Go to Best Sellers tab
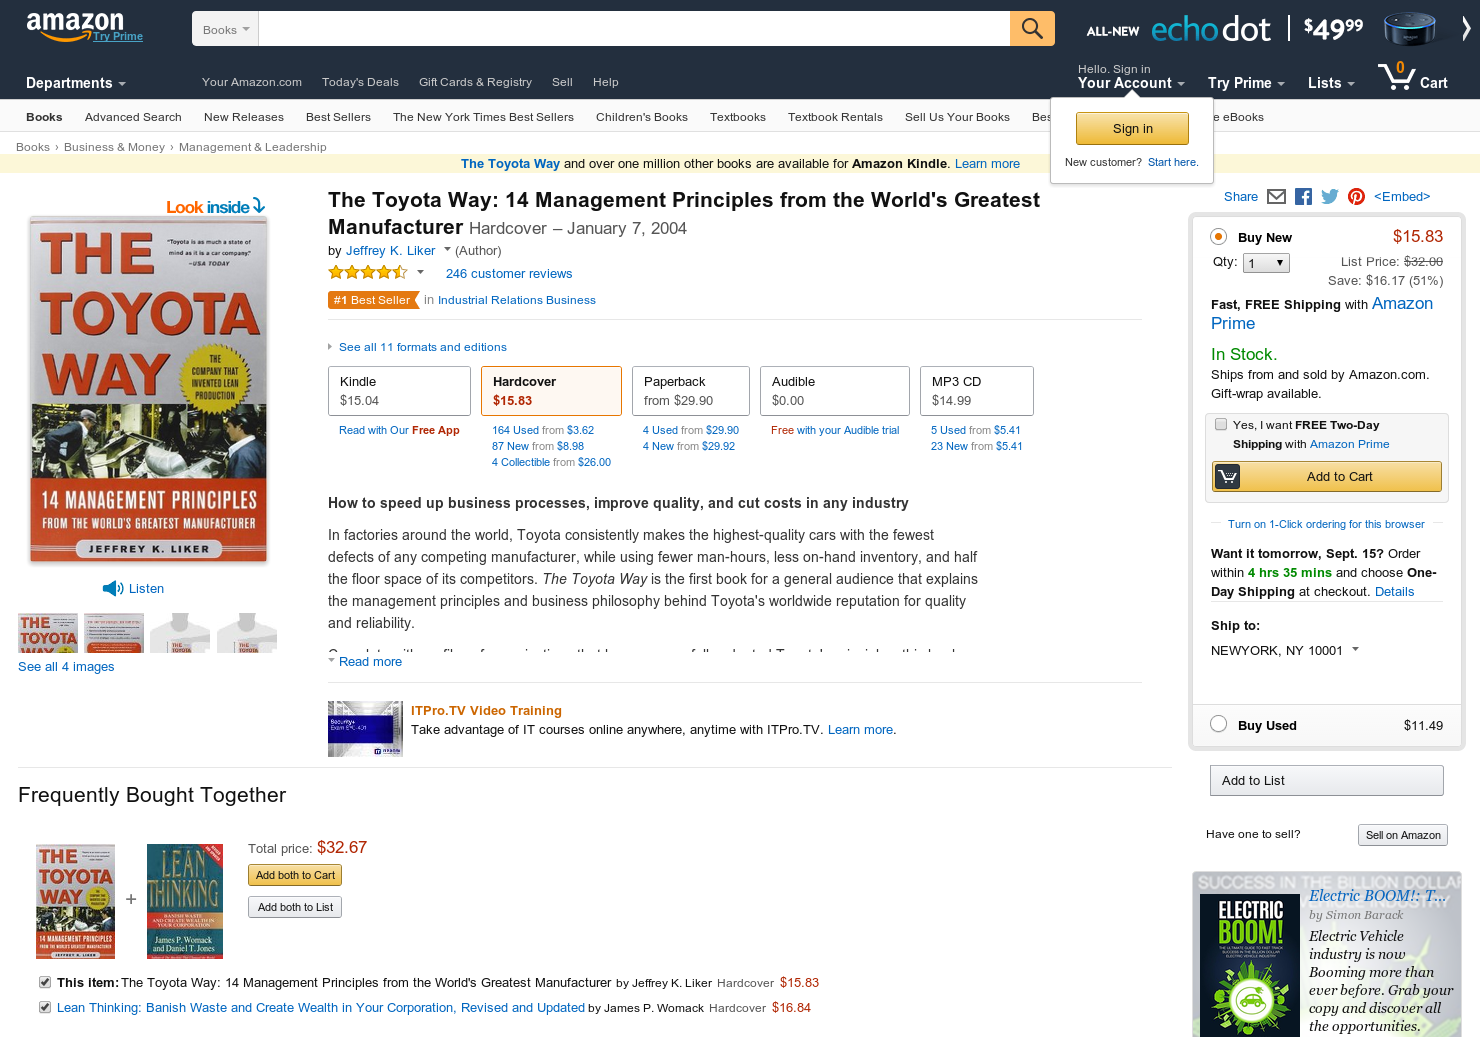The image size is (1480, 1037). click(x=338, y=117)
